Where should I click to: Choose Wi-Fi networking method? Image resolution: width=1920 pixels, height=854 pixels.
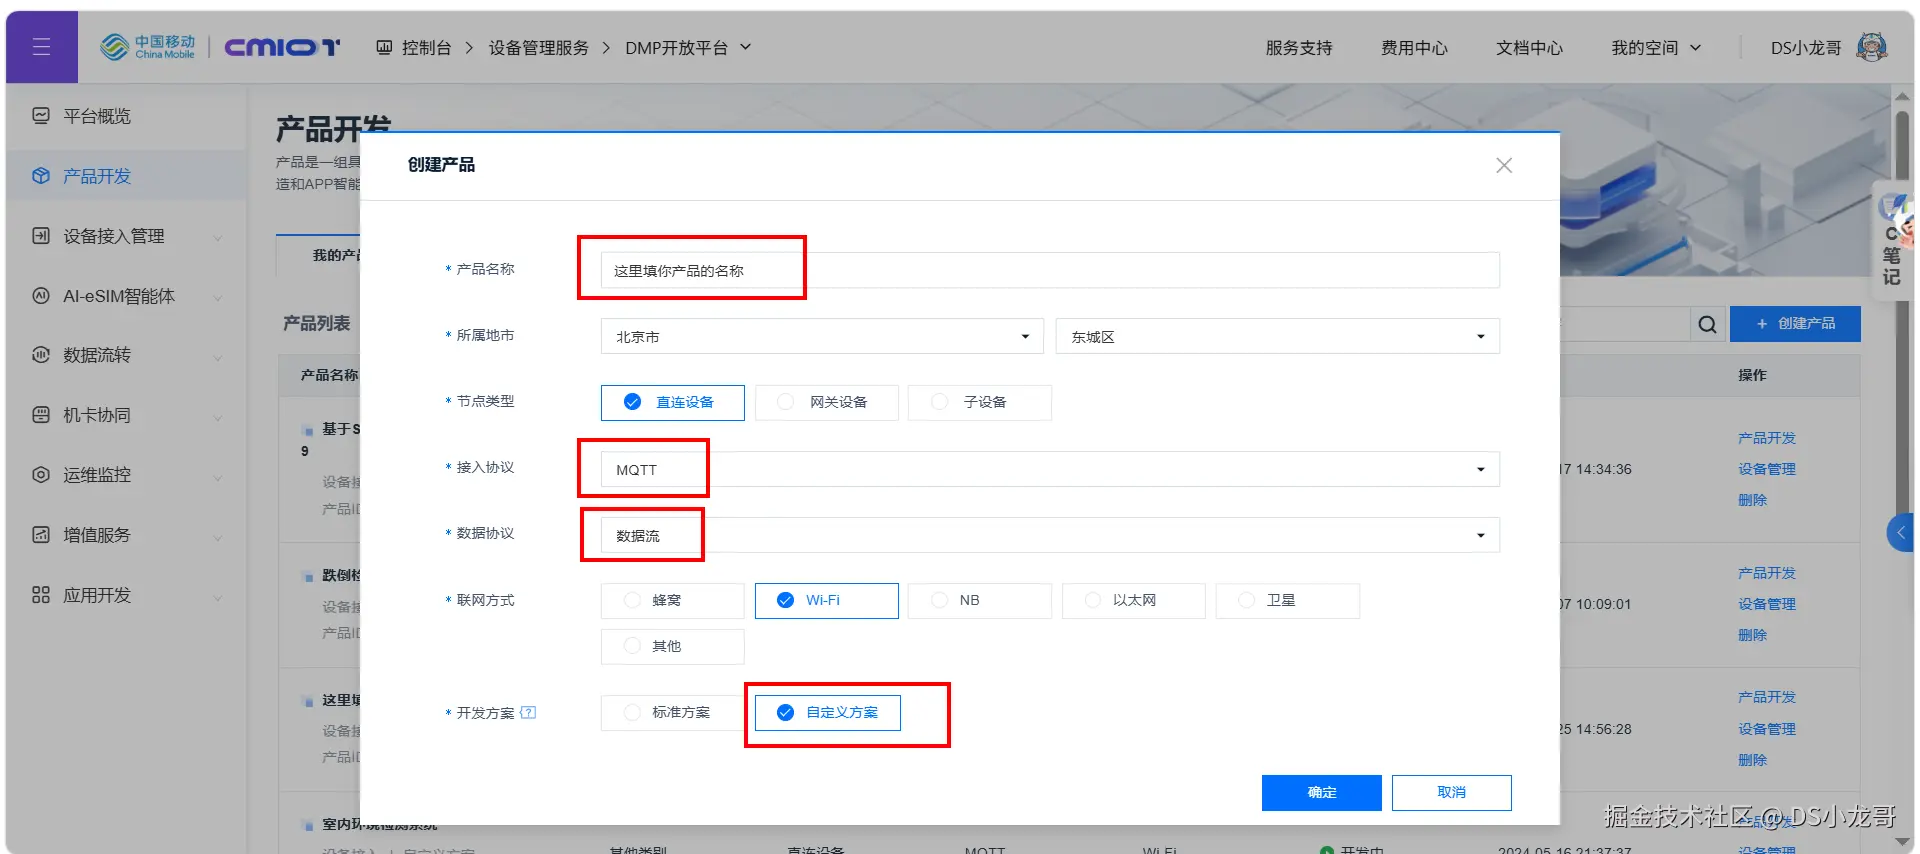pos(827,600)
